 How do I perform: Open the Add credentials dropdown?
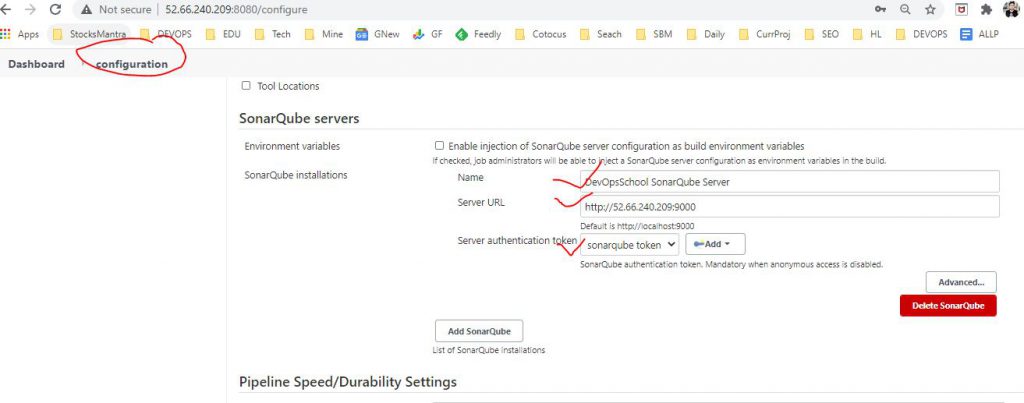715,243
